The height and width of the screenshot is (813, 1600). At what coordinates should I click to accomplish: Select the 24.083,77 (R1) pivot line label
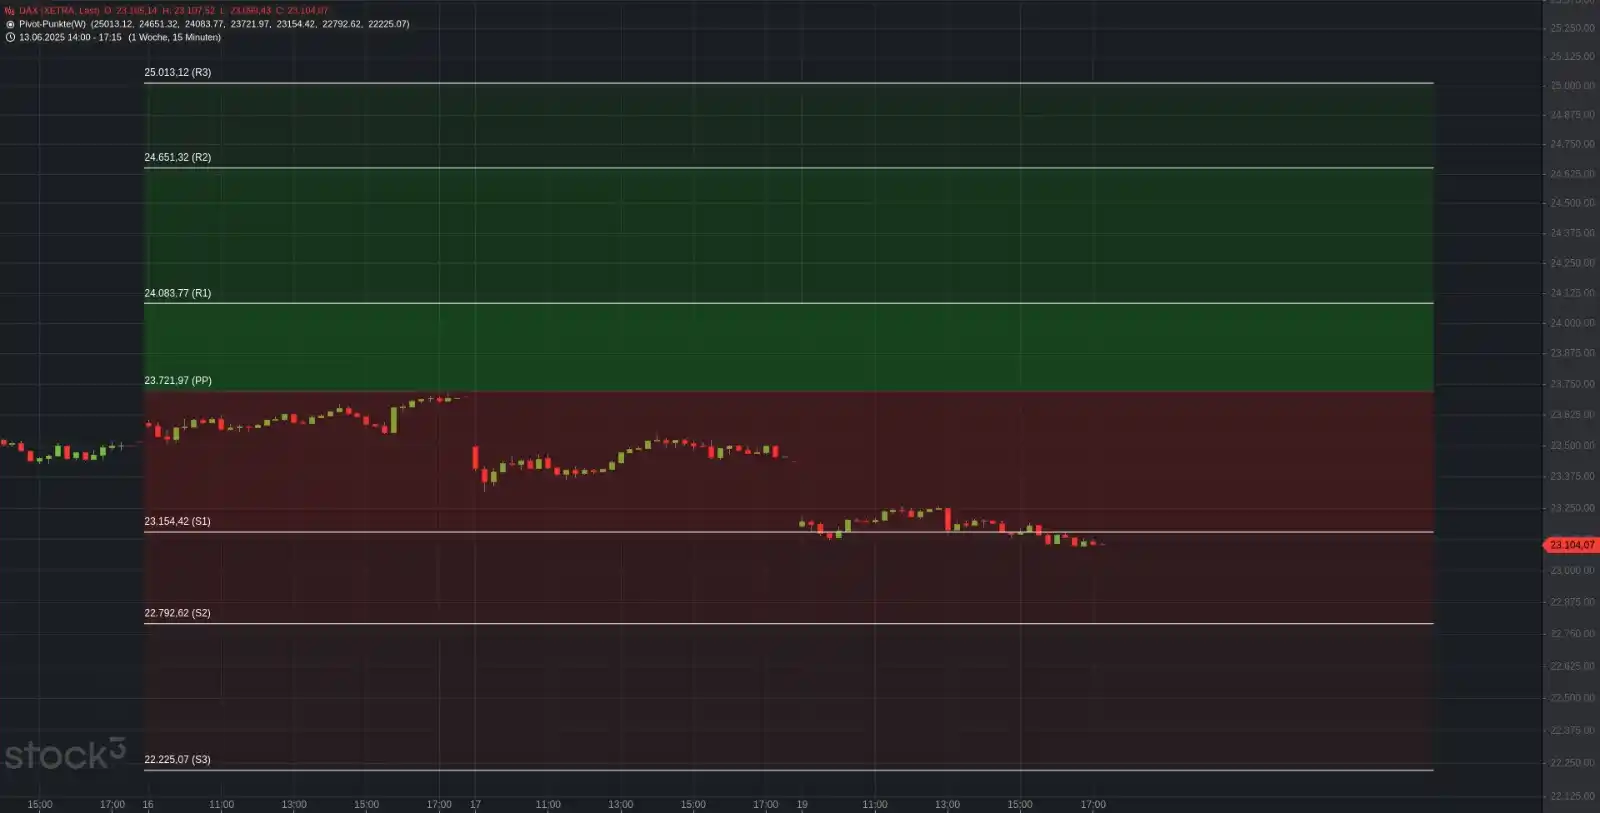point(177,293)
